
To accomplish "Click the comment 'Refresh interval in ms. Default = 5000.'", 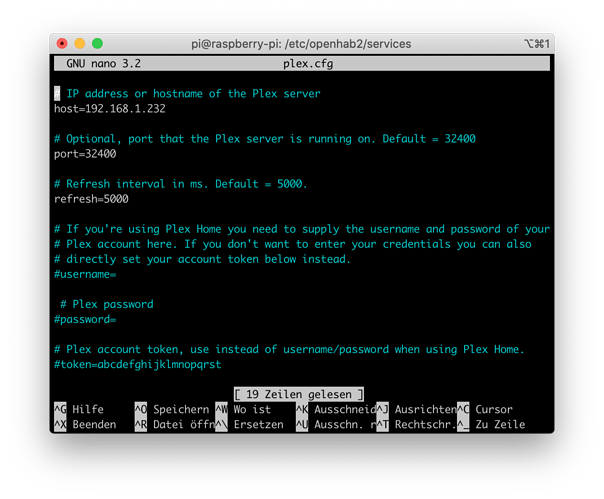I will 186,184.
